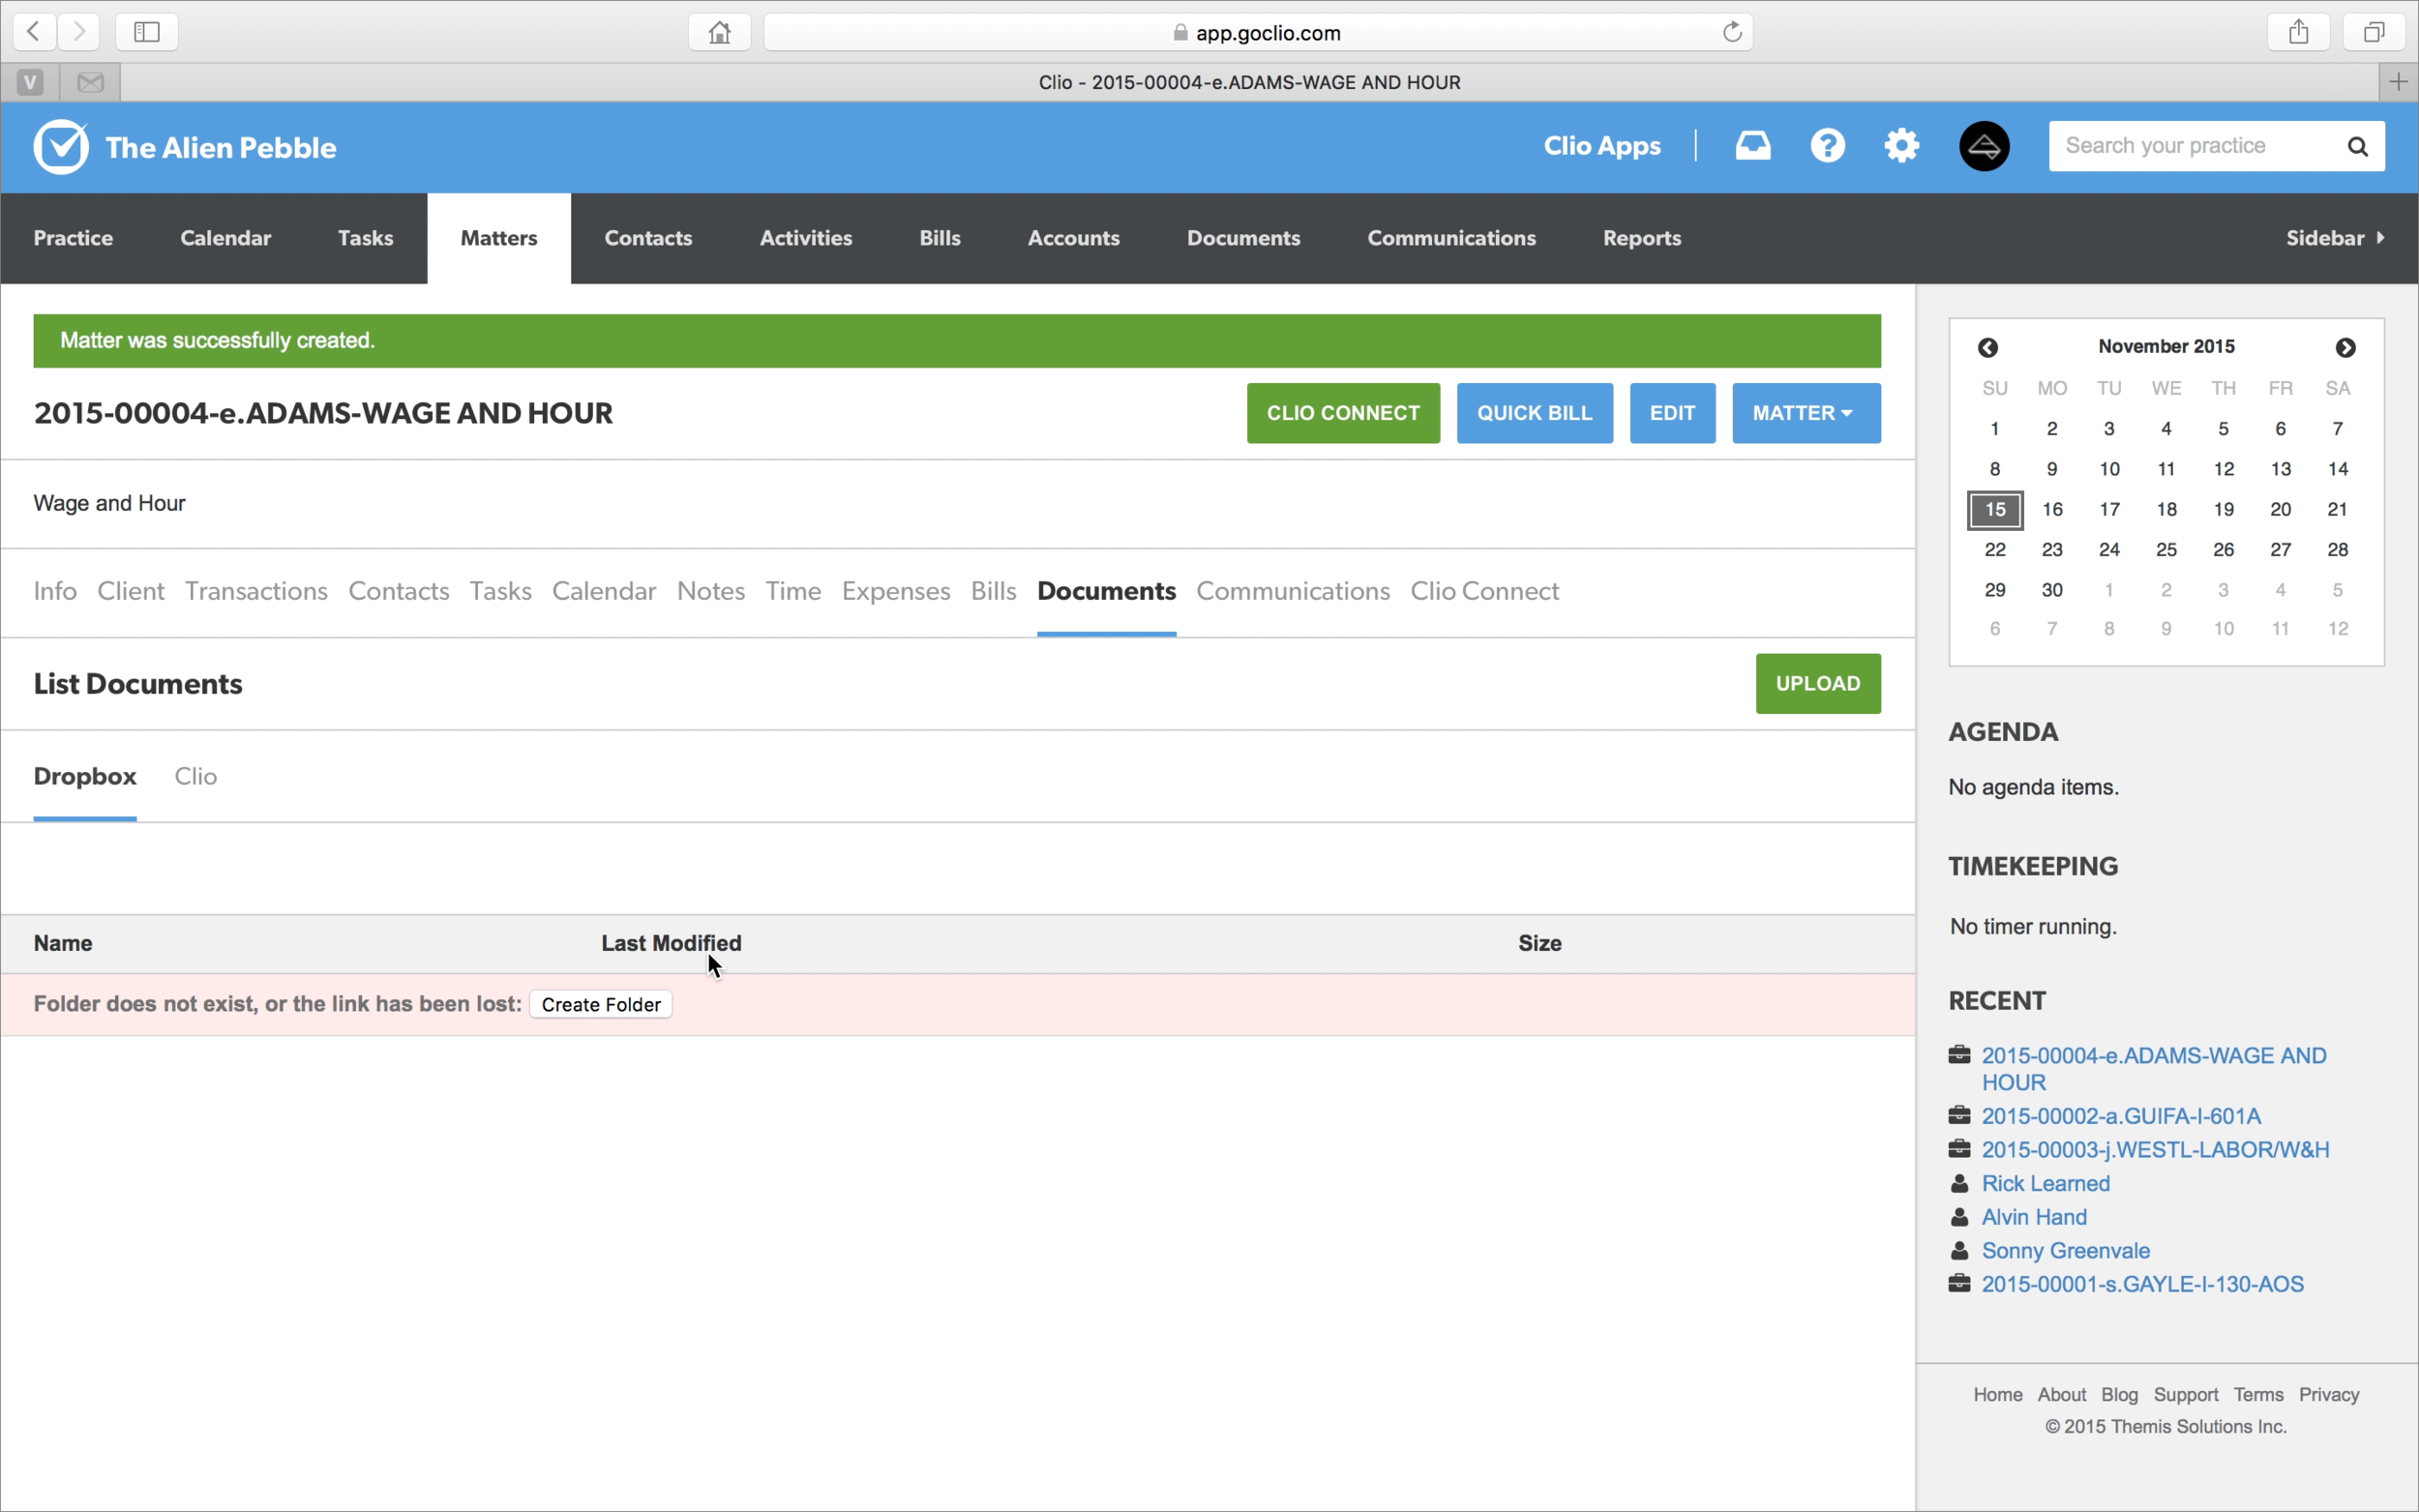2419x1512 pixels.
Task: Switch to the Expenses tab
Action: click(x=895, y=591)
